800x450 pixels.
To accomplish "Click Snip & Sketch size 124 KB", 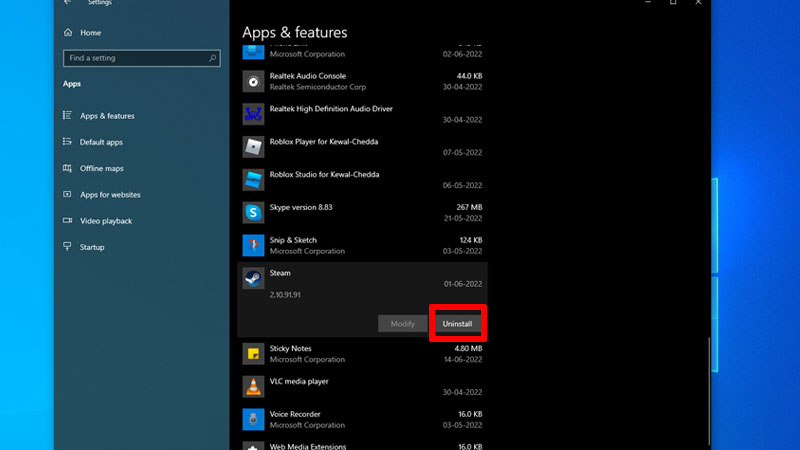I will (470, 240).
